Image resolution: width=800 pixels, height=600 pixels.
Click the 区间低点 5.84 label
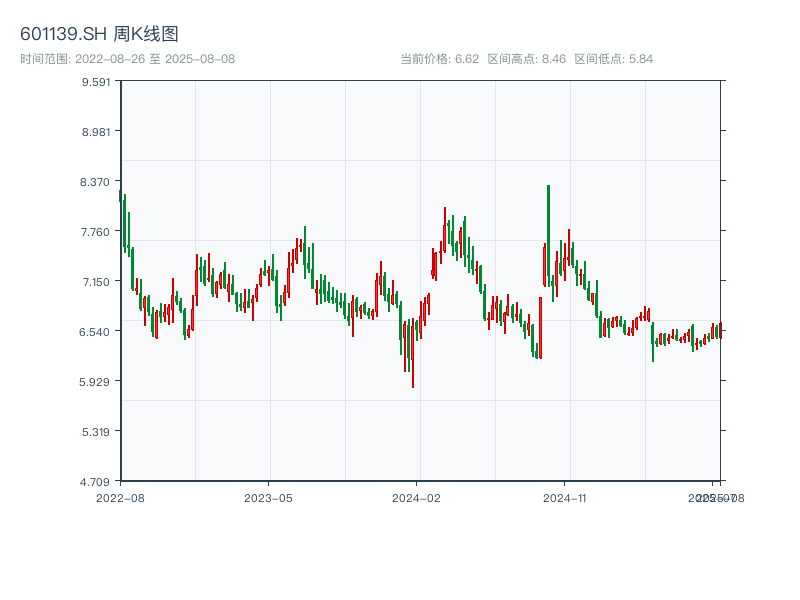tap(613, 59)
